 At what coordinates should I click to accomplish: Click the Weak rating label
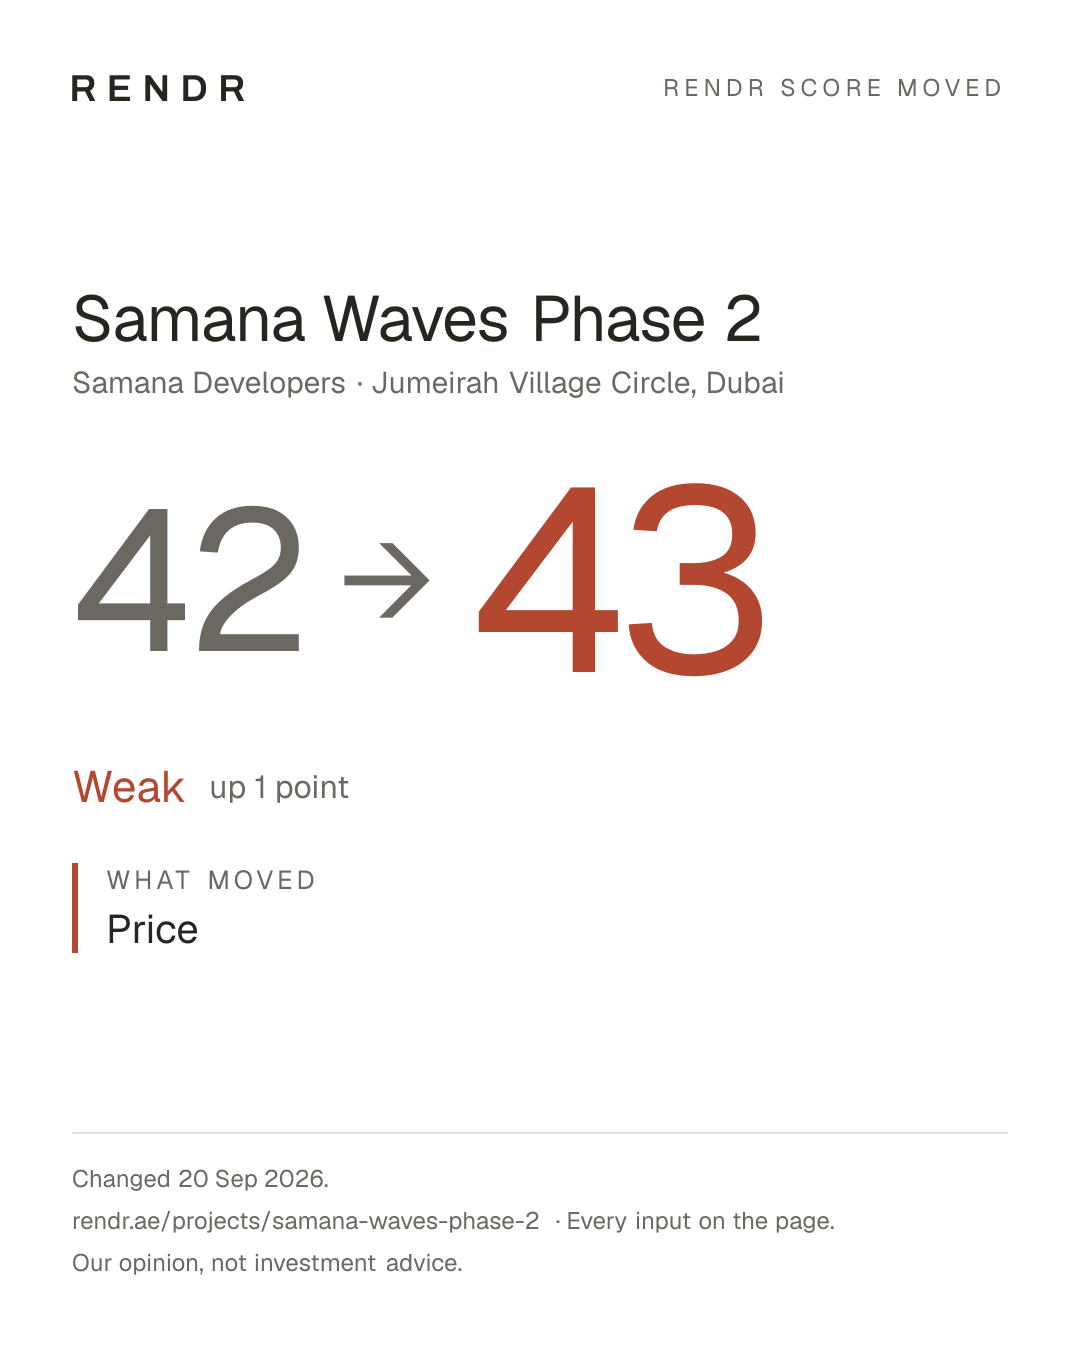(129, 787)
